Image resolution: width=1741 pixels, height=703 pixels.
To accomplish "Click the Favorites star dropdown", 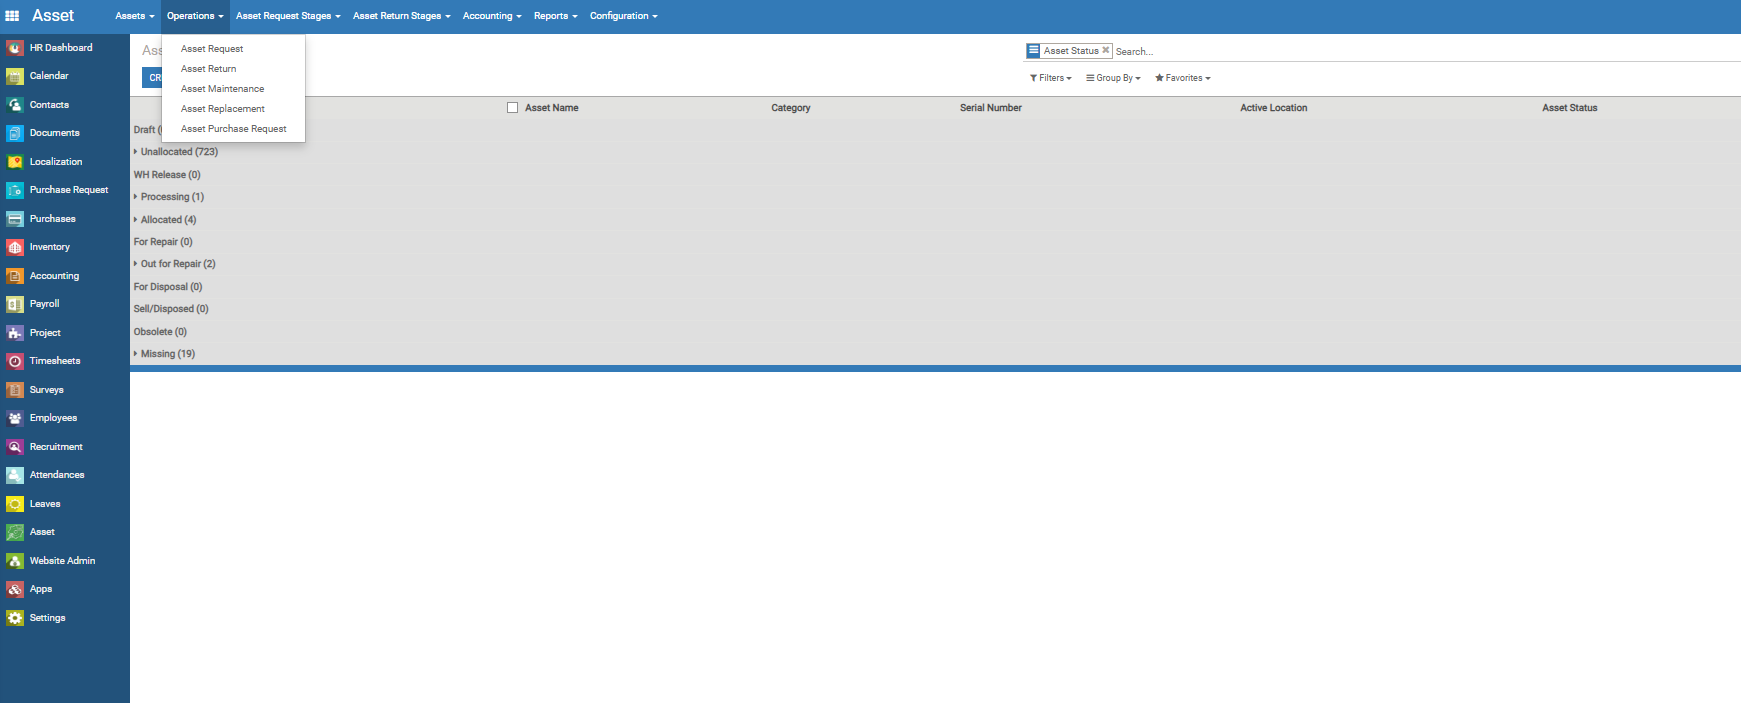I will pos(1182,78).
